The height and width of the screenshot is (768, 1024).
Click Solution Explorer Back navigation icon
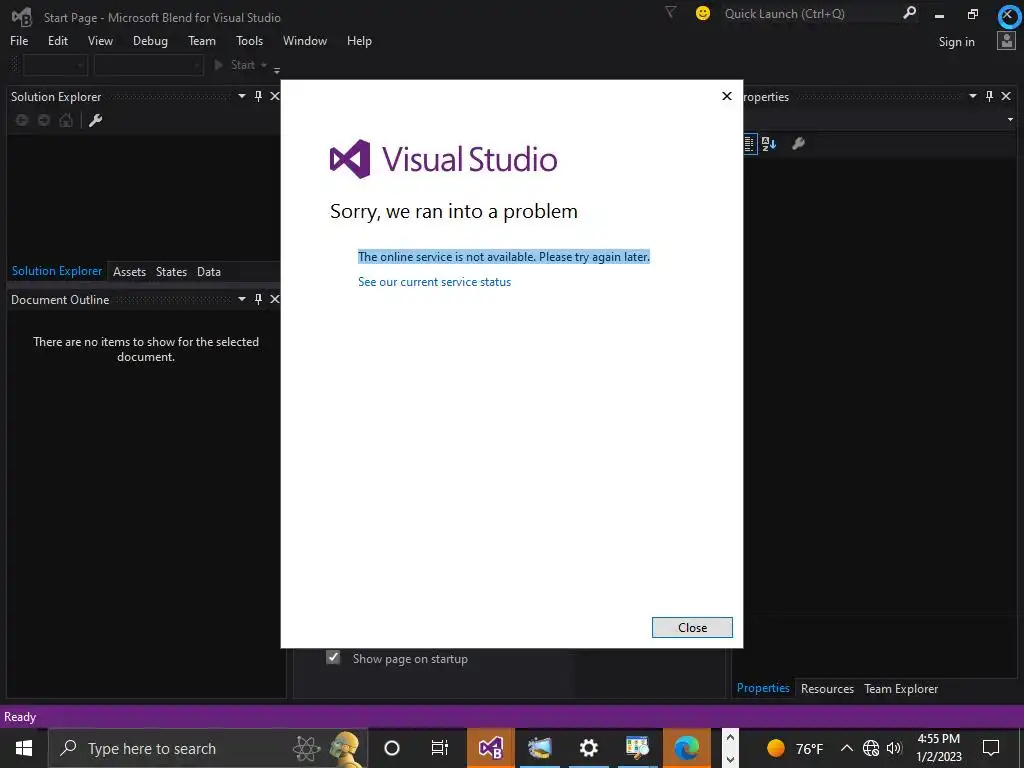[22, 120]
